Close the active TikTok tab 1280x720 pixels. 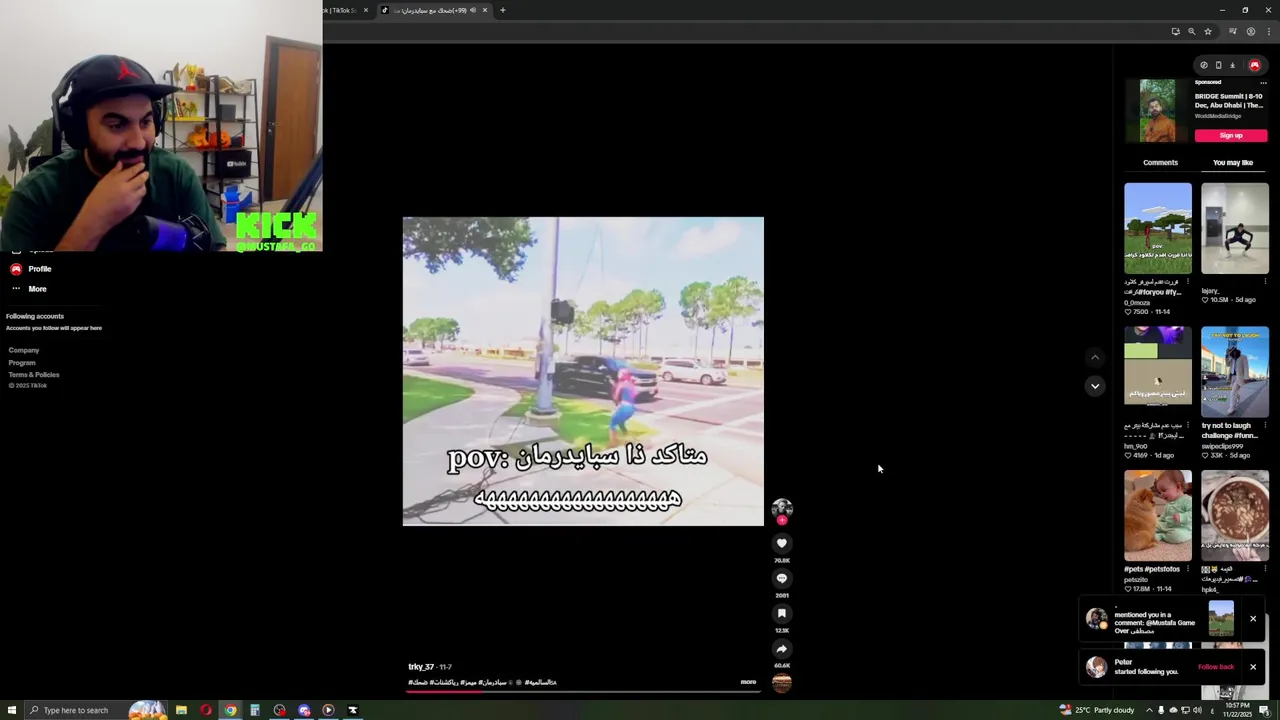[485, 10]
